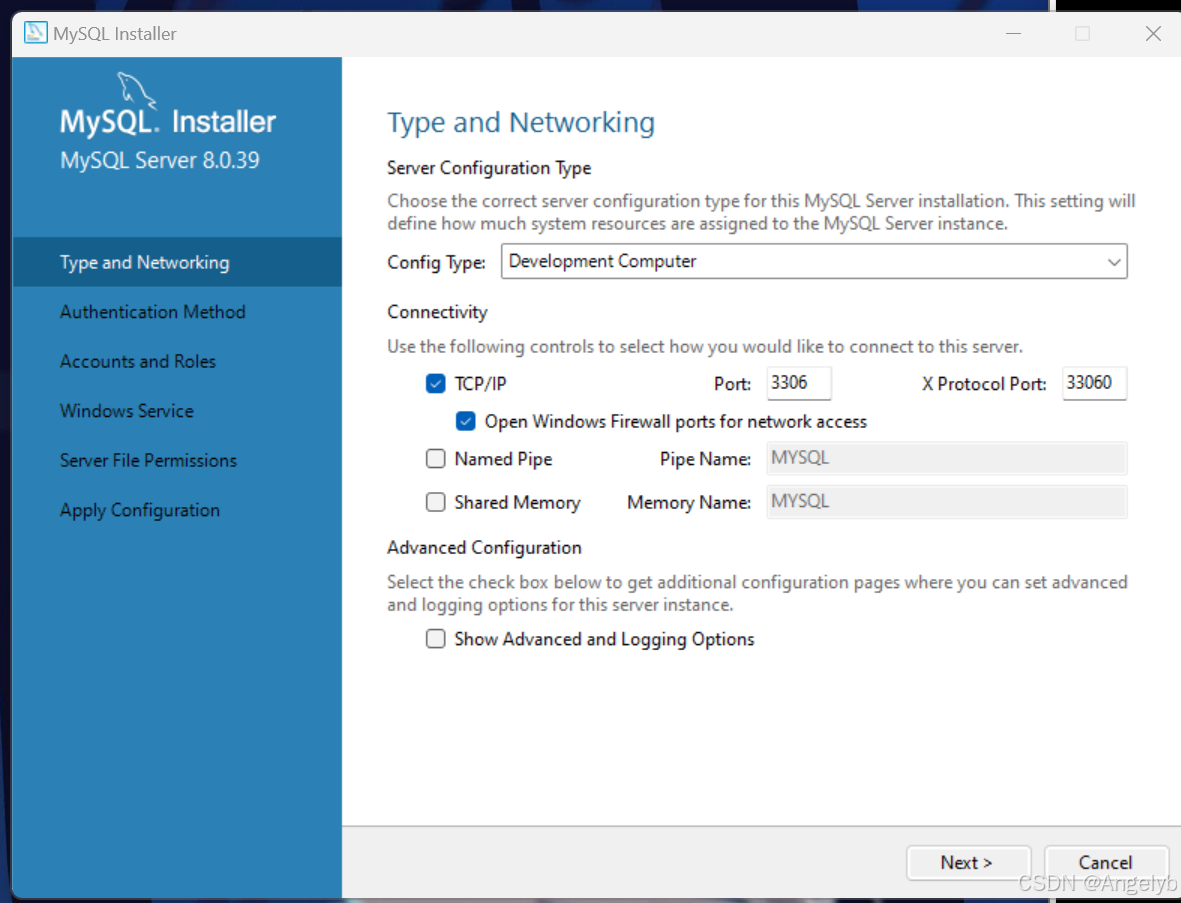Click the highlighted Type and Networking step
Image resolution: width=1181 pixels, height=903 pixels.
(145, 261)
